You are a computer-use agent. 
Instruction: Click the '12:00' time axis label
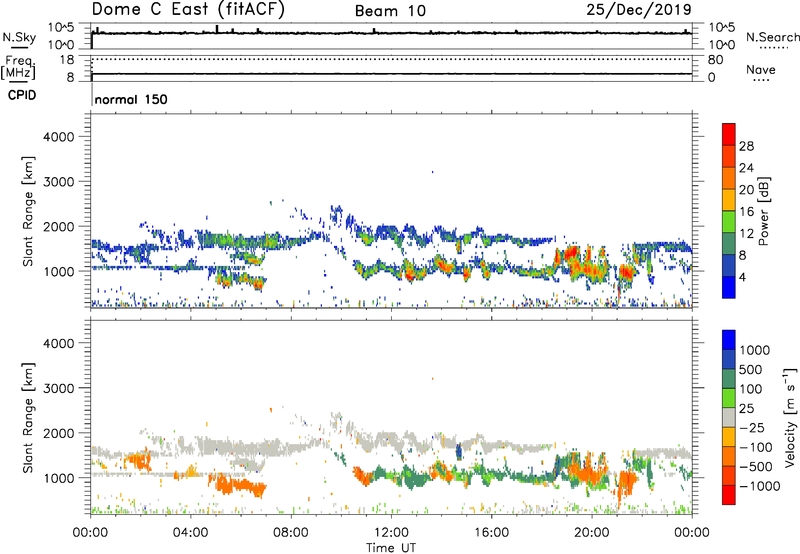pyautogui.click(x=391, y=533)
